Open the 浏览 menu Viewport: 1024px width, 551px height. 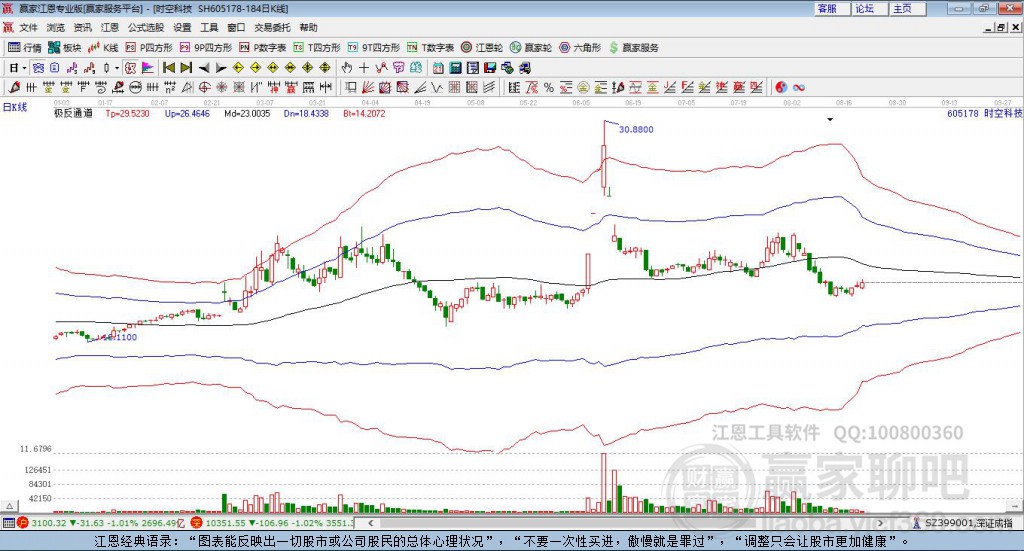pos(56,27)
